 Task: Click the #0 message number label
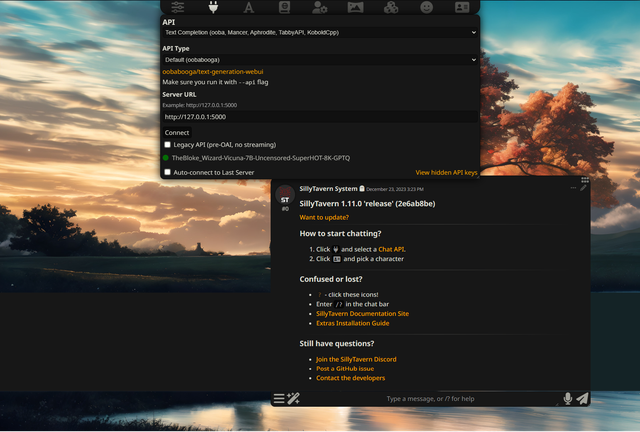click(285, 209)
